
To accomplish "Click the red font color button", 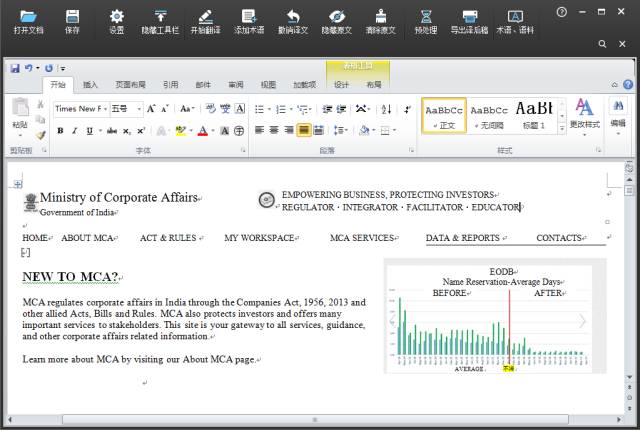I will coord(202,131).
